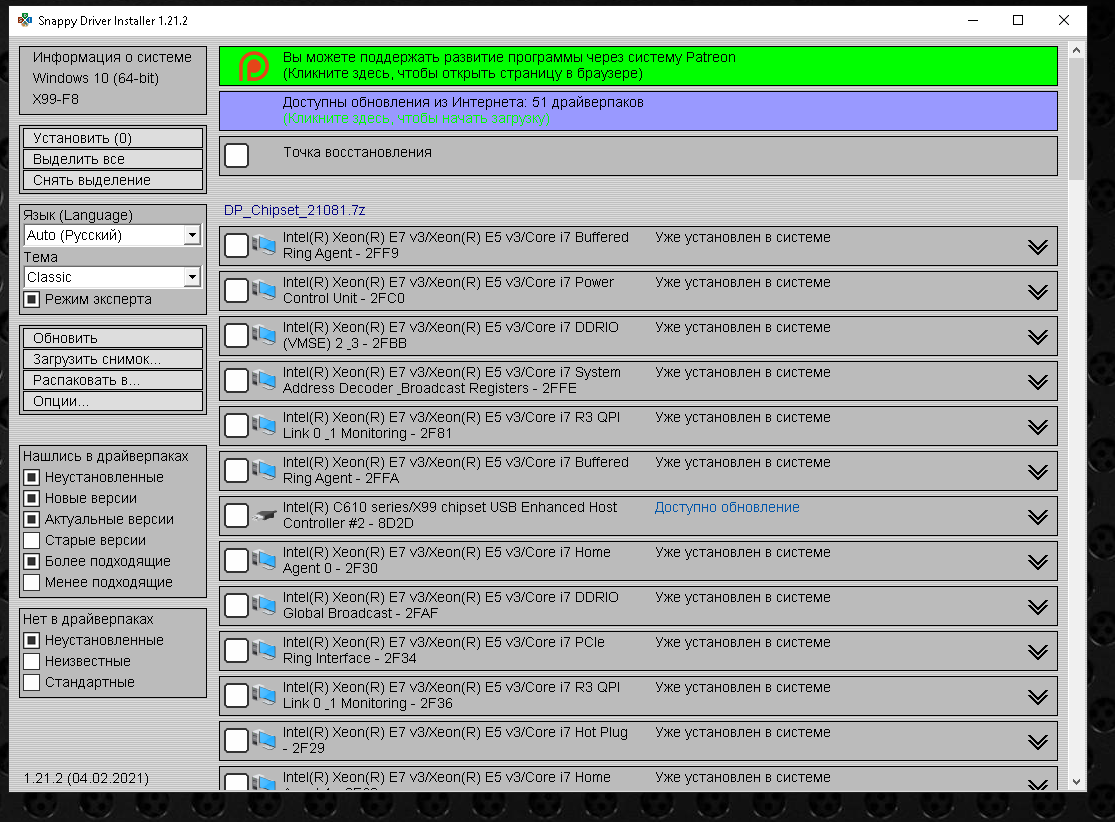The height and width of the screenshot is (822, 1115).
Task: Enable Старые версии filter checkbox
Action: pyautogui.click(x=31, y=540)
